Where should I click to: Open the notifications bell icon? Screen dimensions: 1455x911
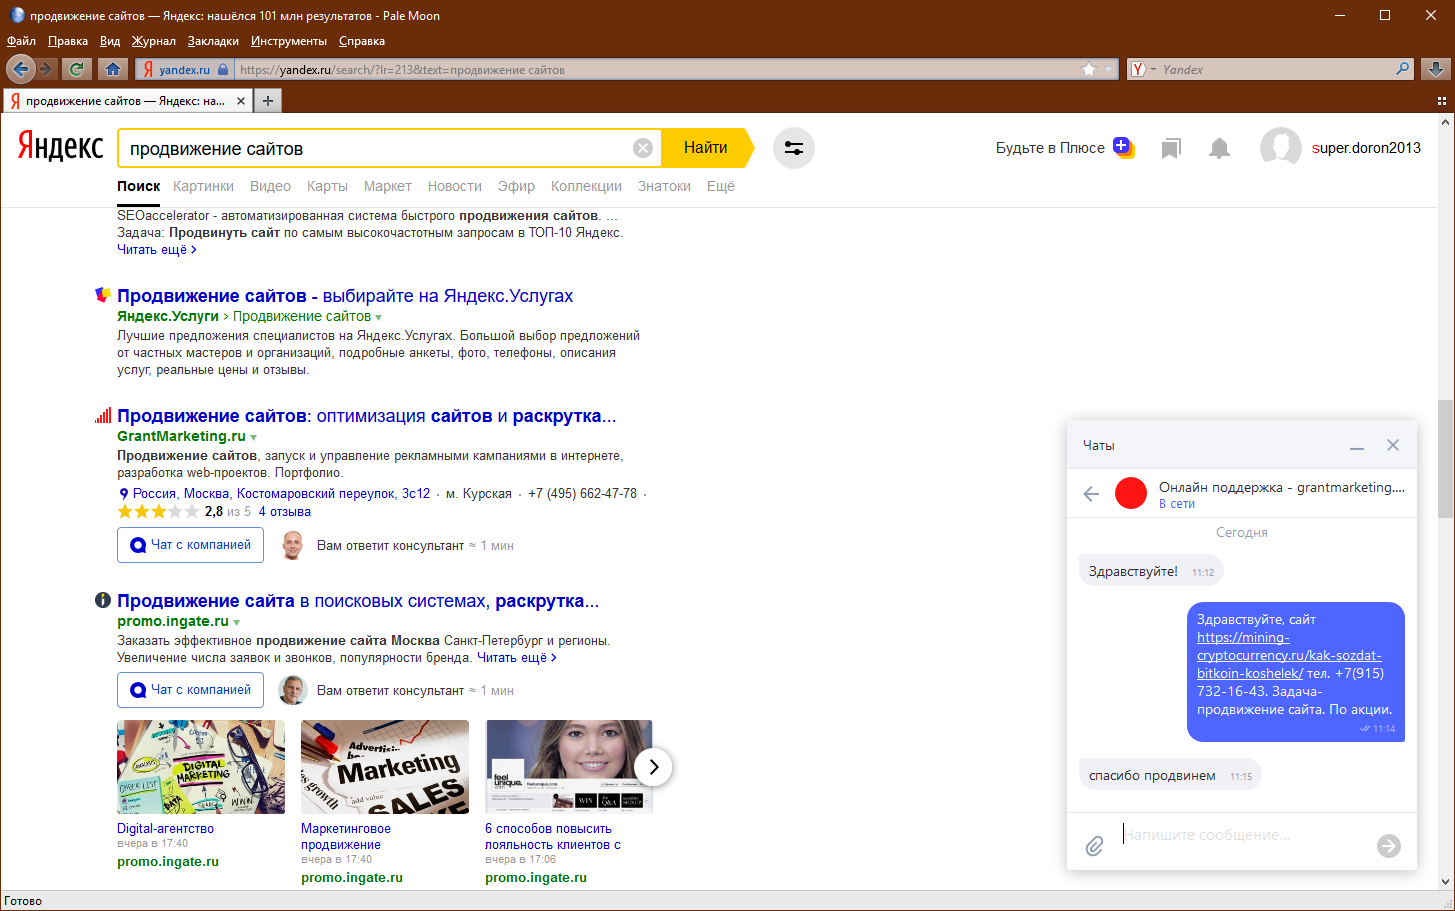[x=1219, y=149]
